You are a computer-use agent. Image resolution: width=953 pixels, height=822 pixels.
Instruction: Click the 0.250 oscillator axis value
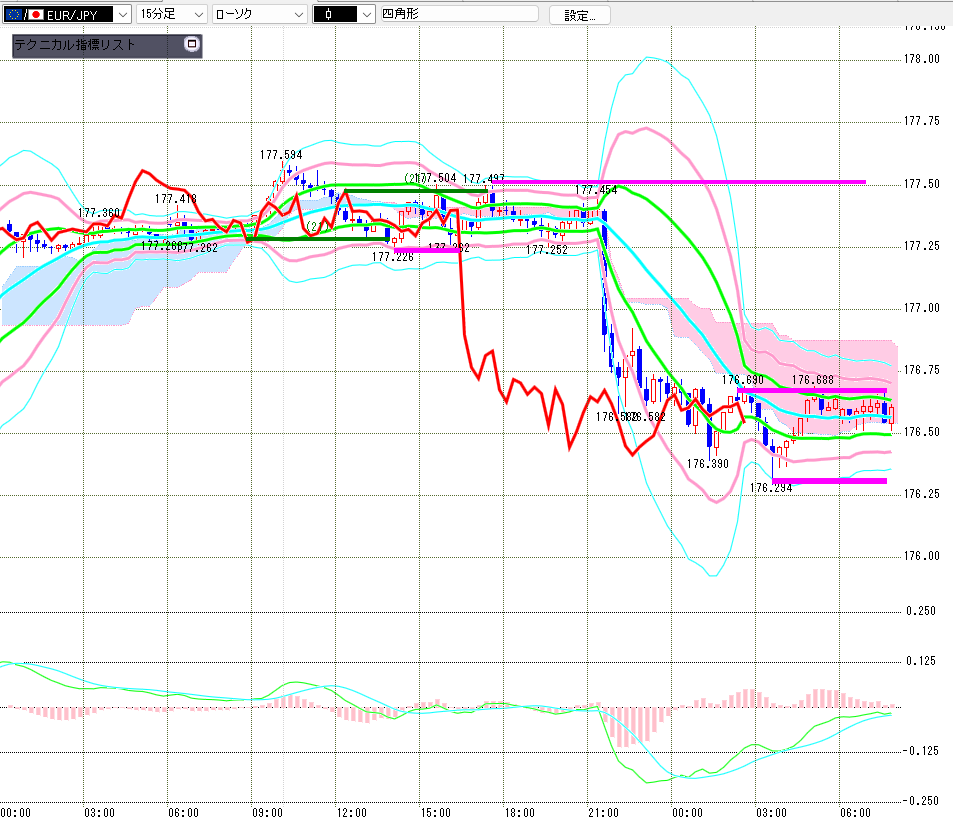[x=921, y=611]
